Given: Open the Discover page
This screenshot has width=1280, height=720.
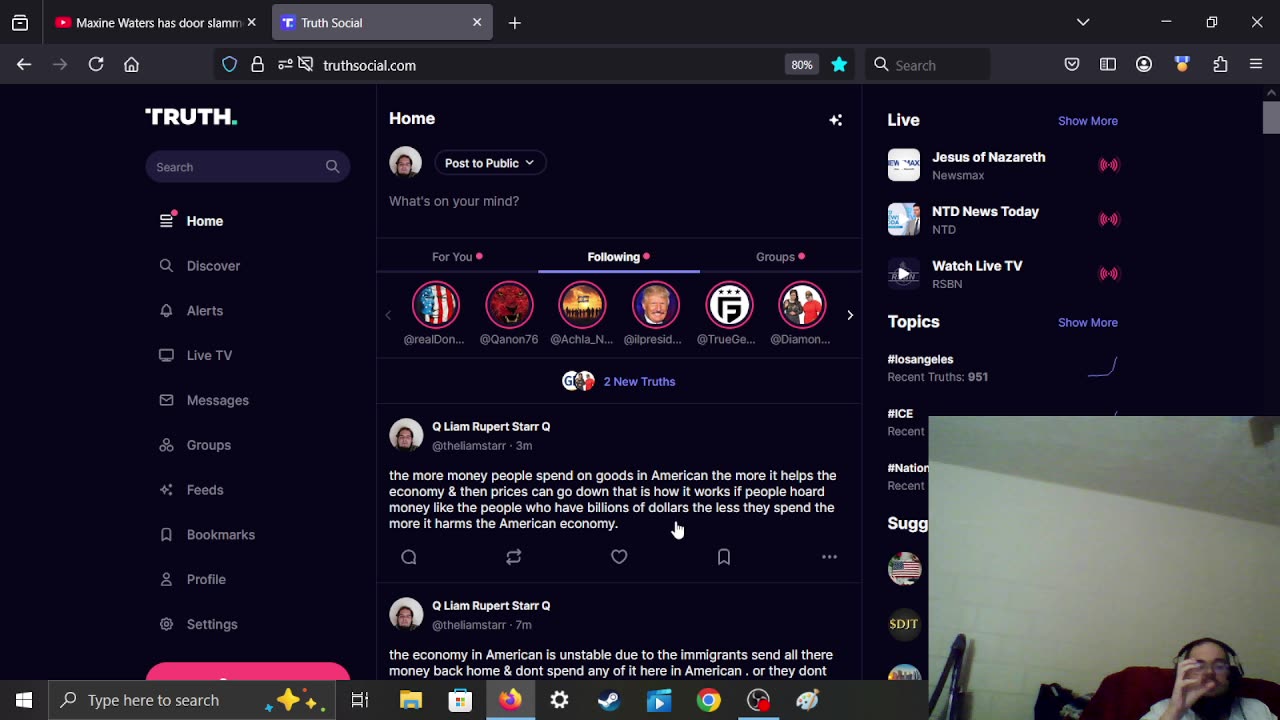Looking at the screenshot, I should (213, 266).
